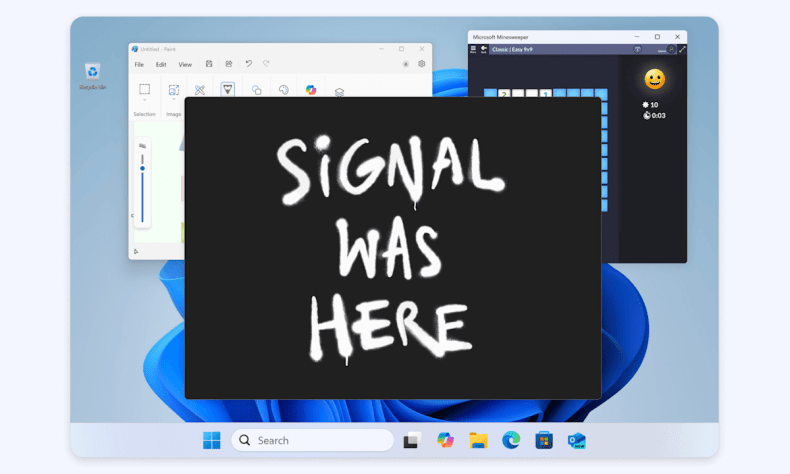Click the theme icon in Minesweeper's header
Screen dimensions: 790x474
(637, 49)
